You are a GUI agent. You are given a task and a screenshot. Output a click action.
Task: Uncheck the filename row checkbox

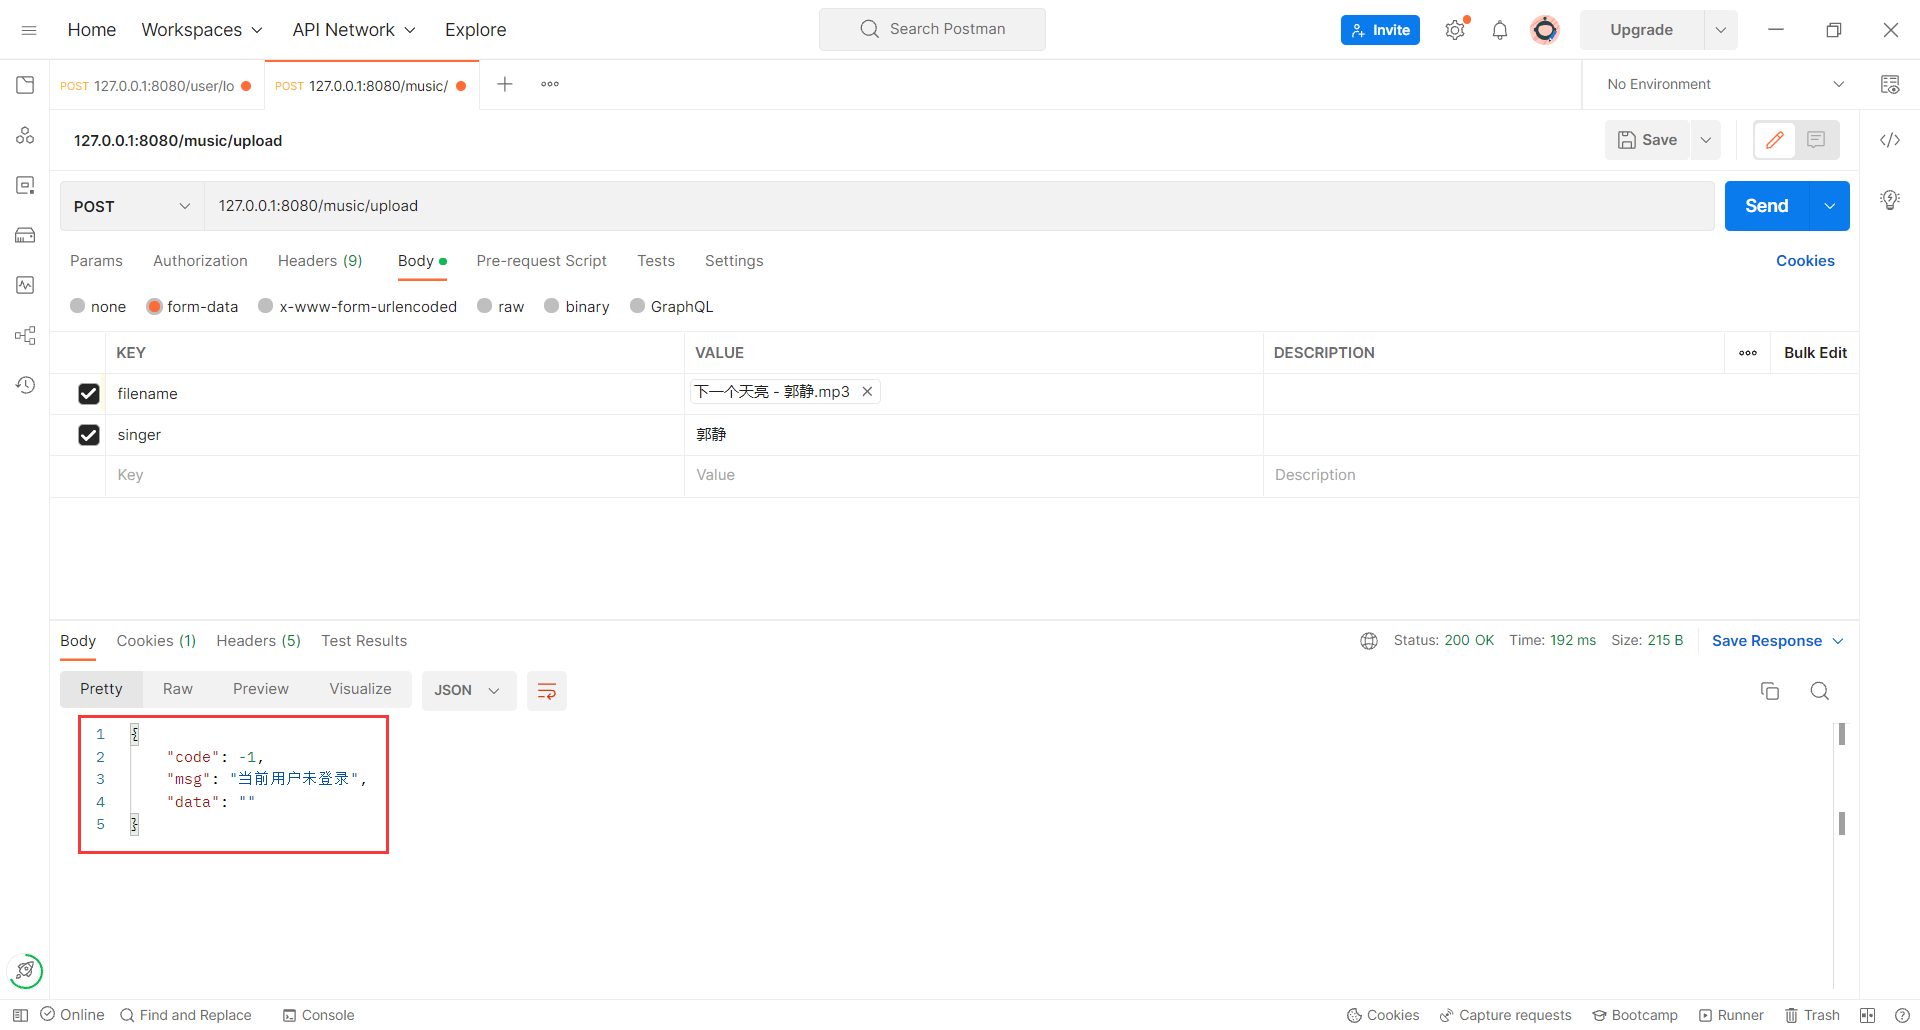89,394
